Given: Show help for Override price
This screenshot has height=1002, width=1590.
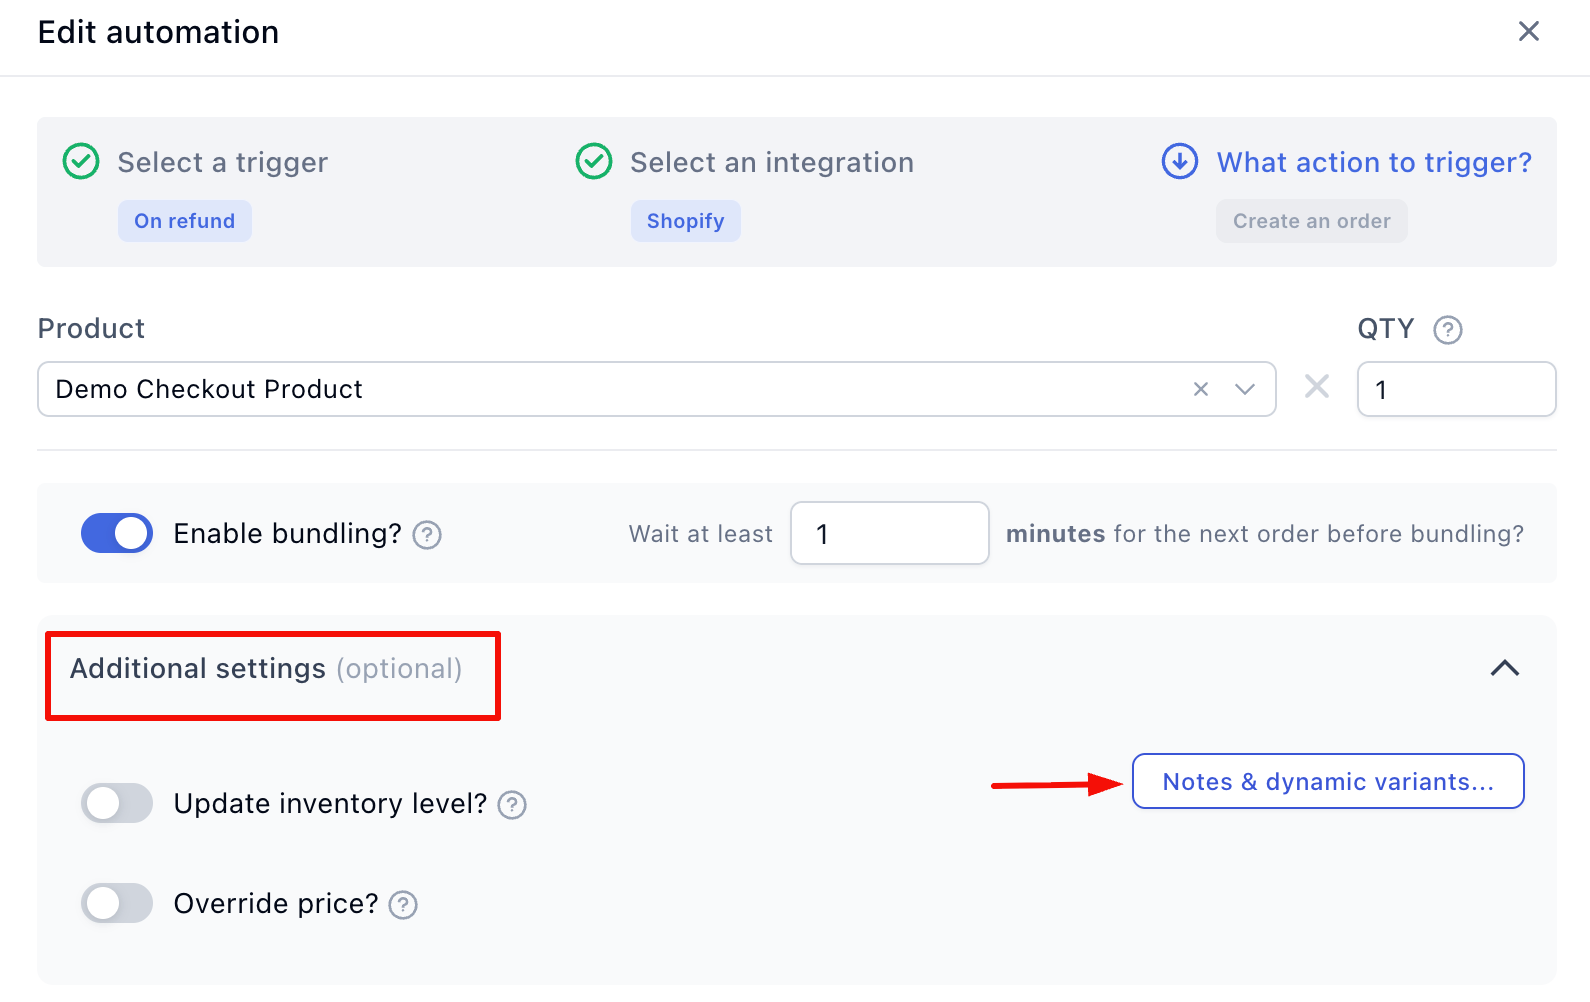Looking at the screenshot, I should coord(403,905).
